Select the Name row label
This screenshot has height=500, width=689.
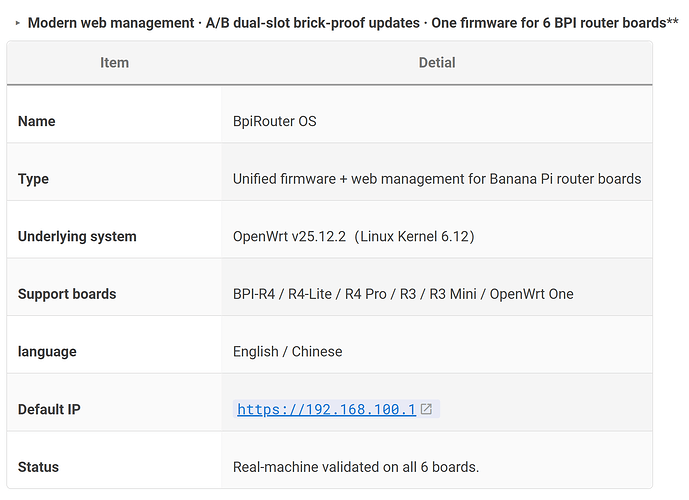coord(36,121)
